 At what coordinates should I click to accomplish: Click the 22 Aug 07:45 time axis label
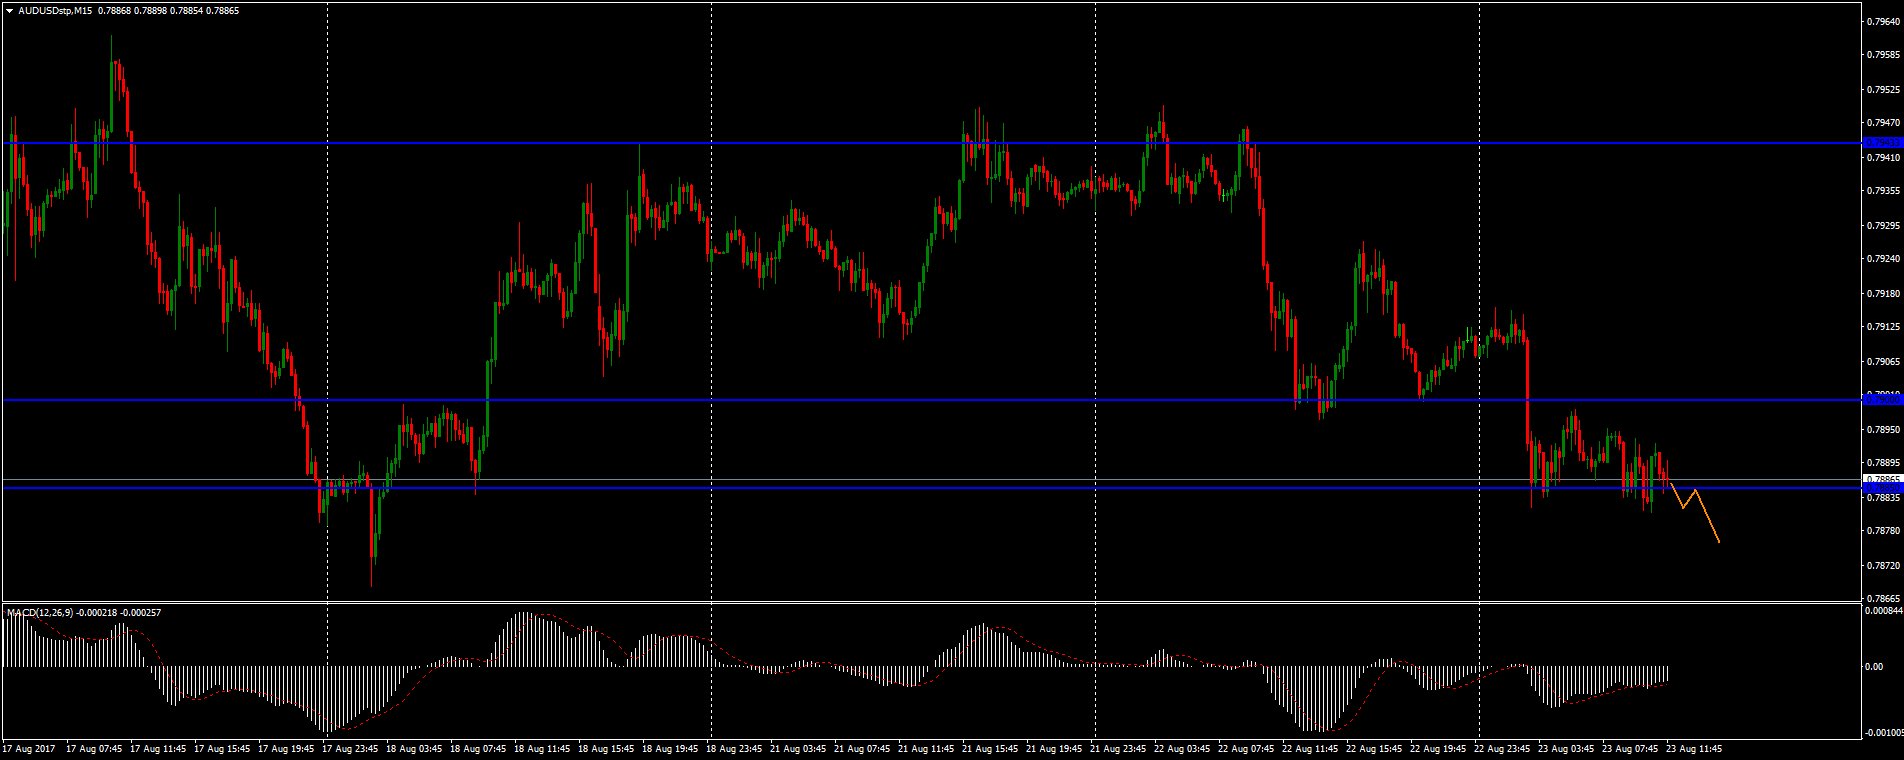1245,748
